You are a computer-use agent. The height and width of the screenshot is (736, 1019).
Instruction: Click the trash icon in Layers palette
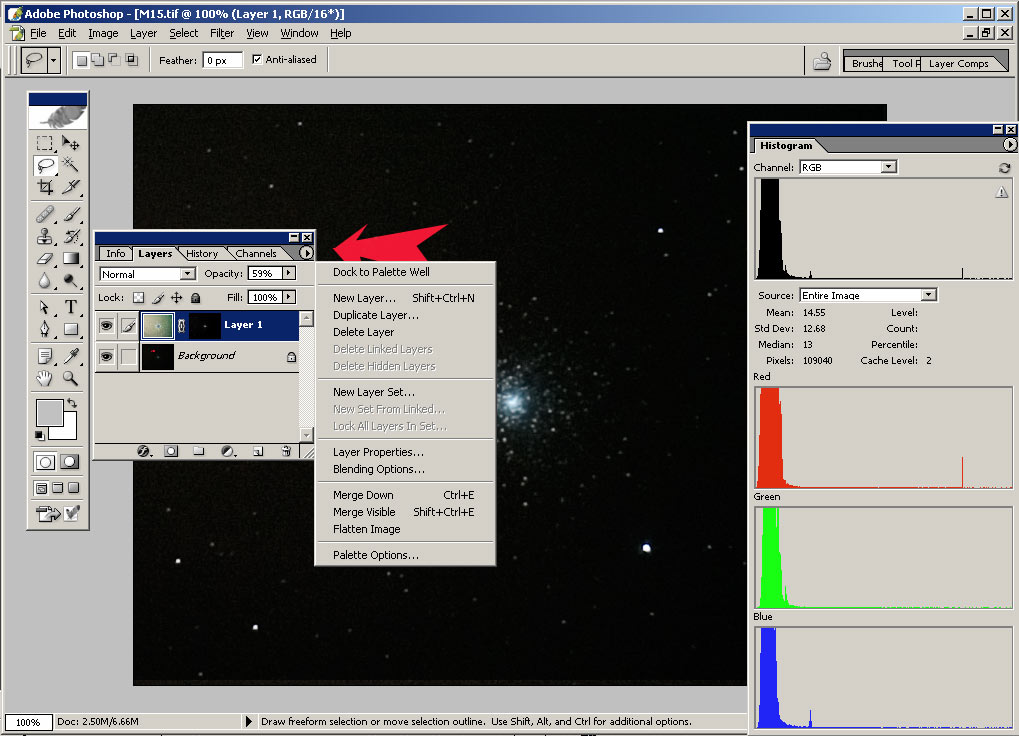[x=285, y=451]
